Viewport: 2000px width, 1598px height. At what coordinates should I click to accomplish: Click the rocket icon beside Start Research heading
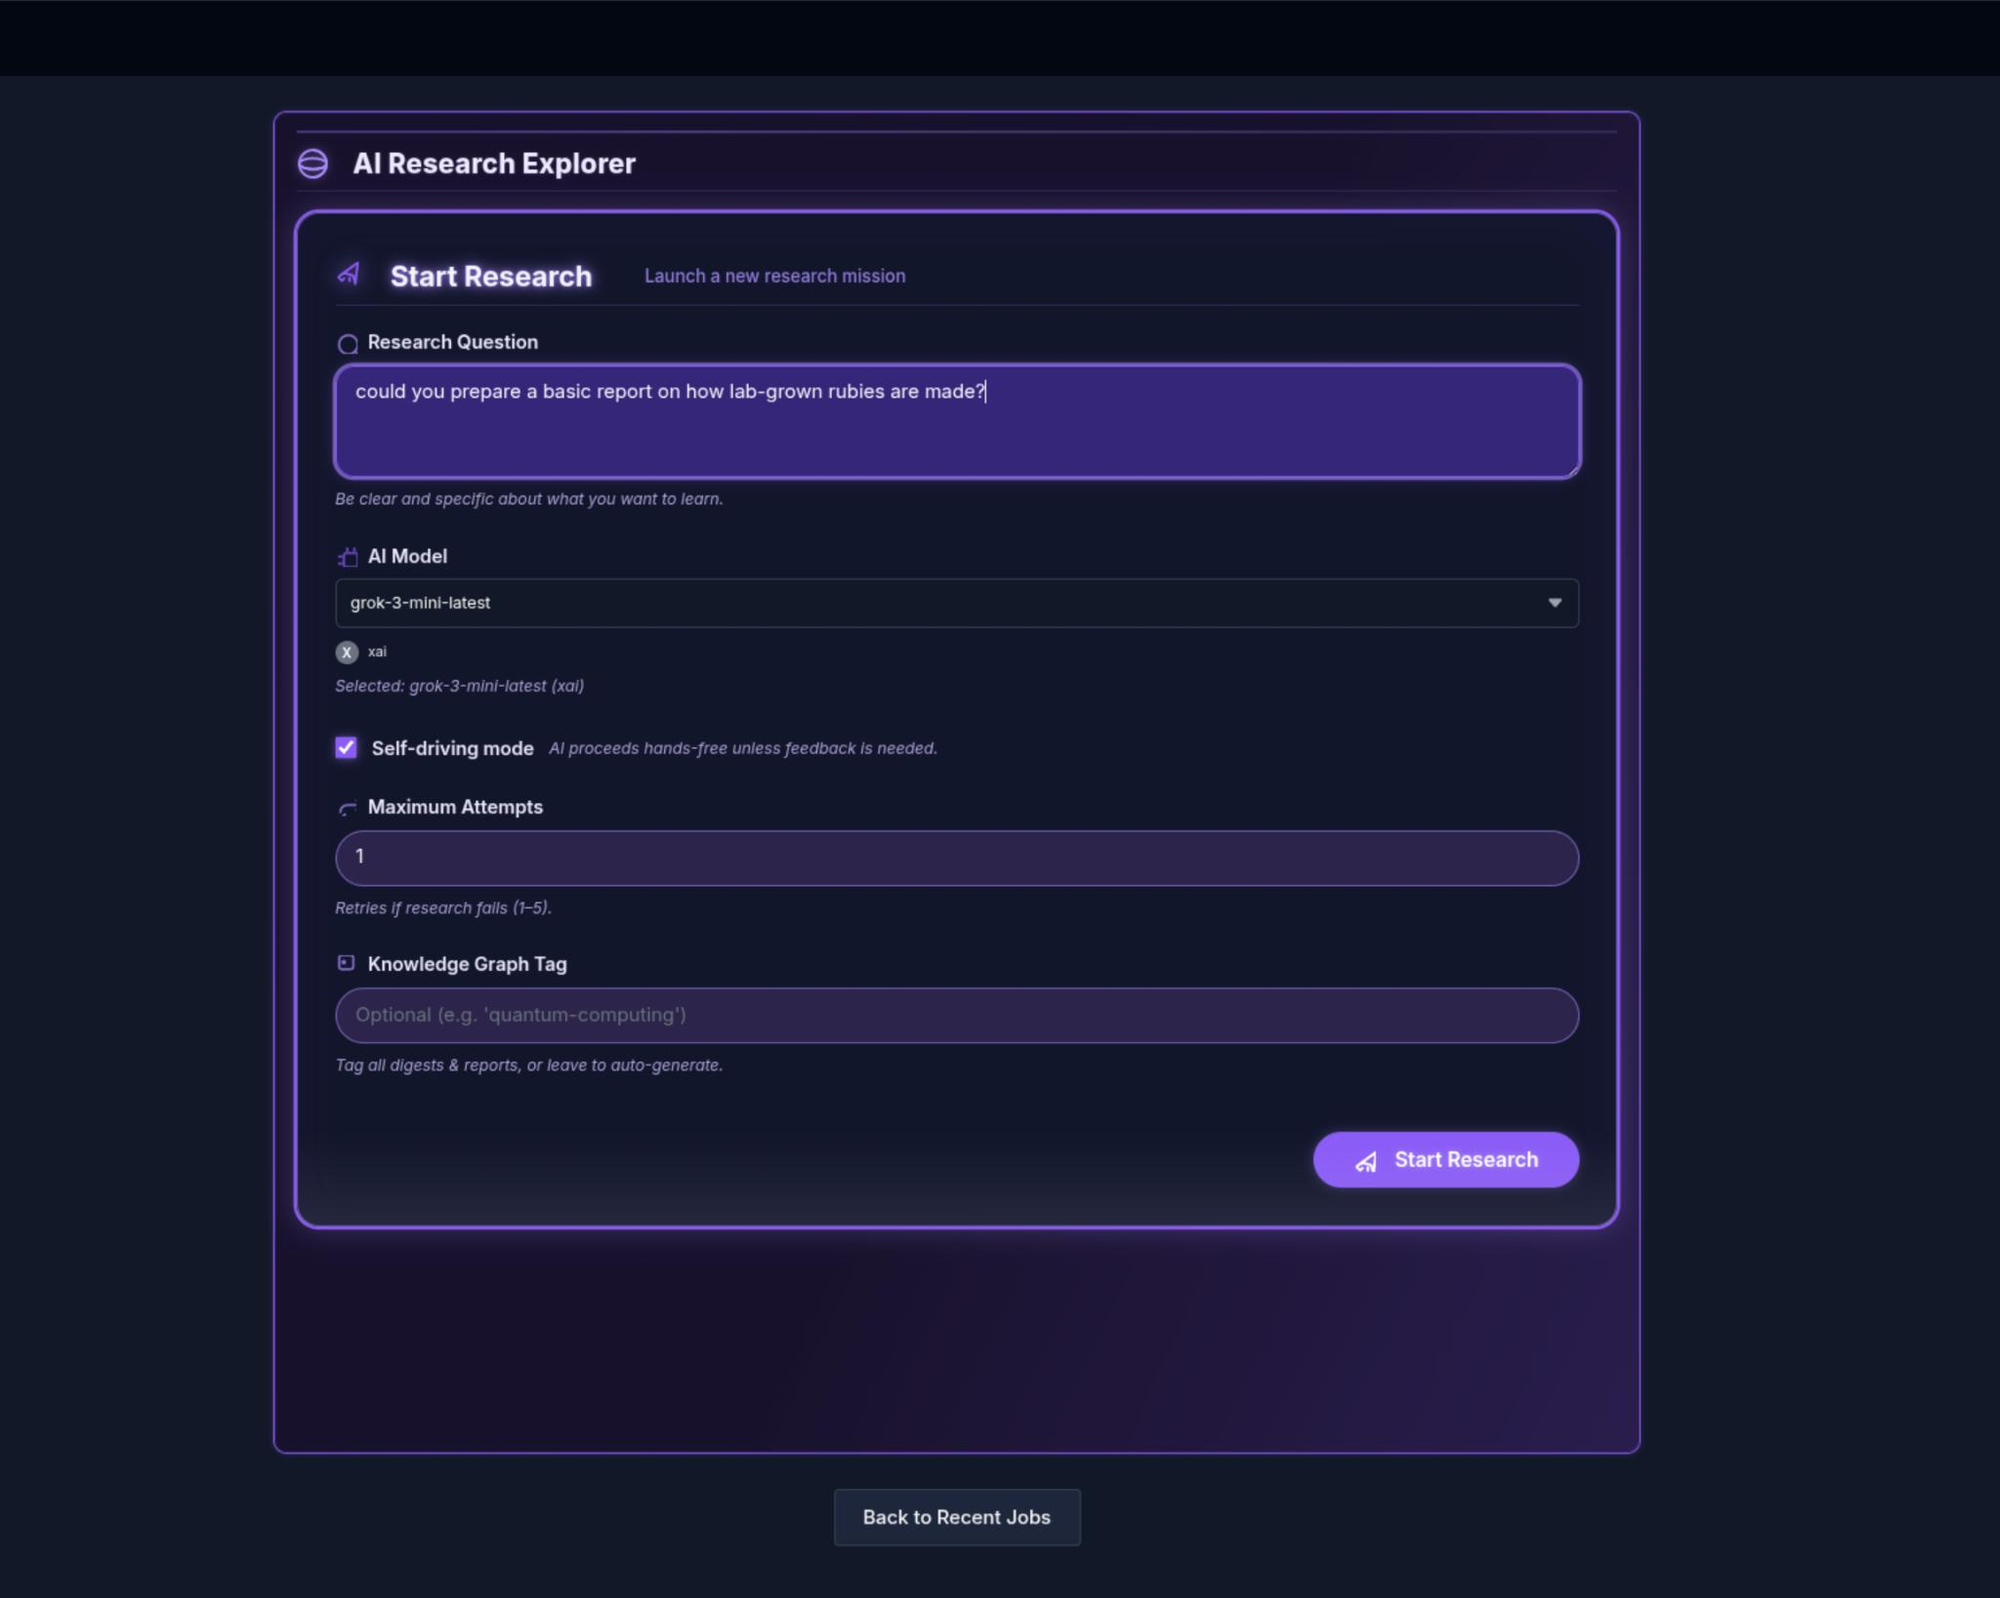click(x=349, y=274)
